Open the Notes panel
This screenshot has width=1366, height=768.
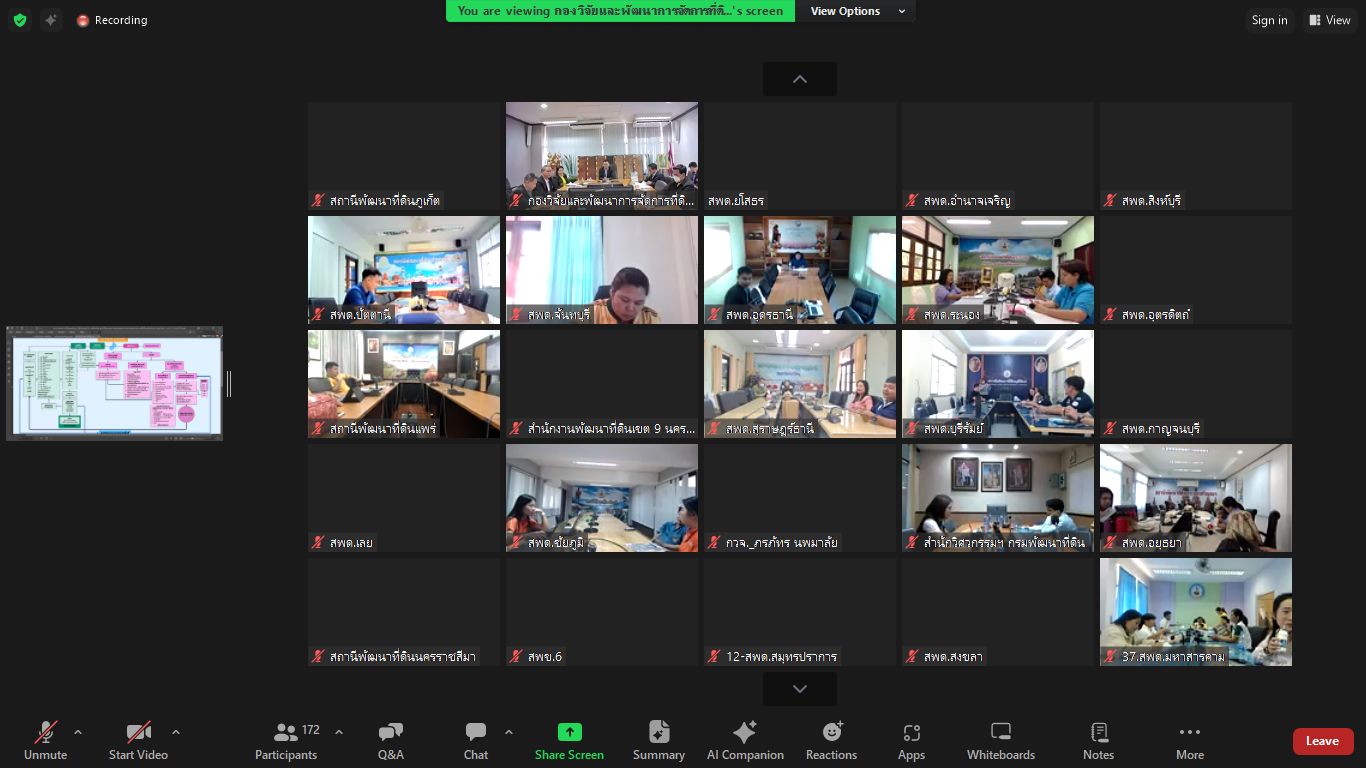point(1098,741)
